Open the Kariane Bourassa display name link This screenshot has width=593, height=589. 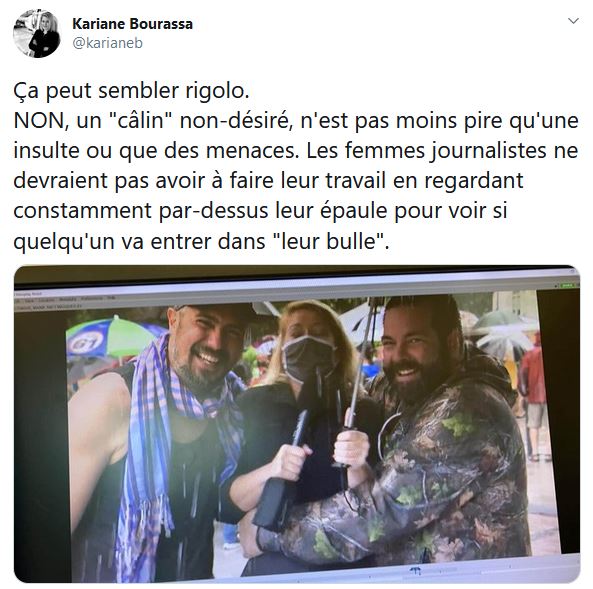coord(132,24)
